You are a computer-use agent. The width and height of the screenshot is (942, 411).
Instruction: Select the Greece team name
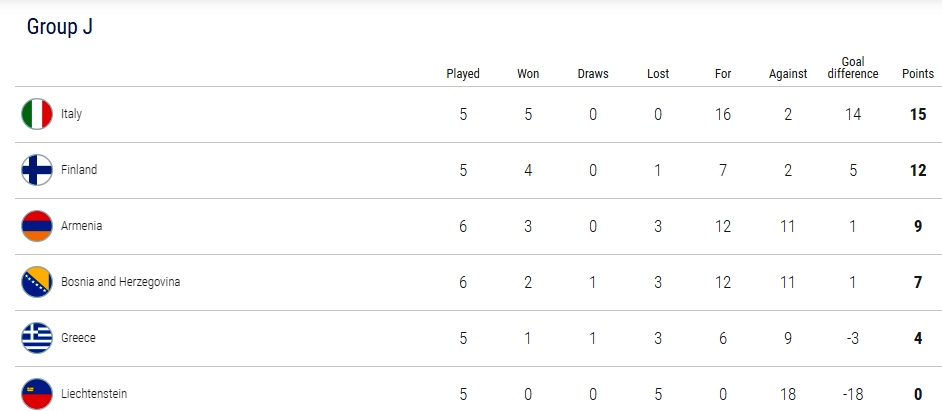point(78,338)
